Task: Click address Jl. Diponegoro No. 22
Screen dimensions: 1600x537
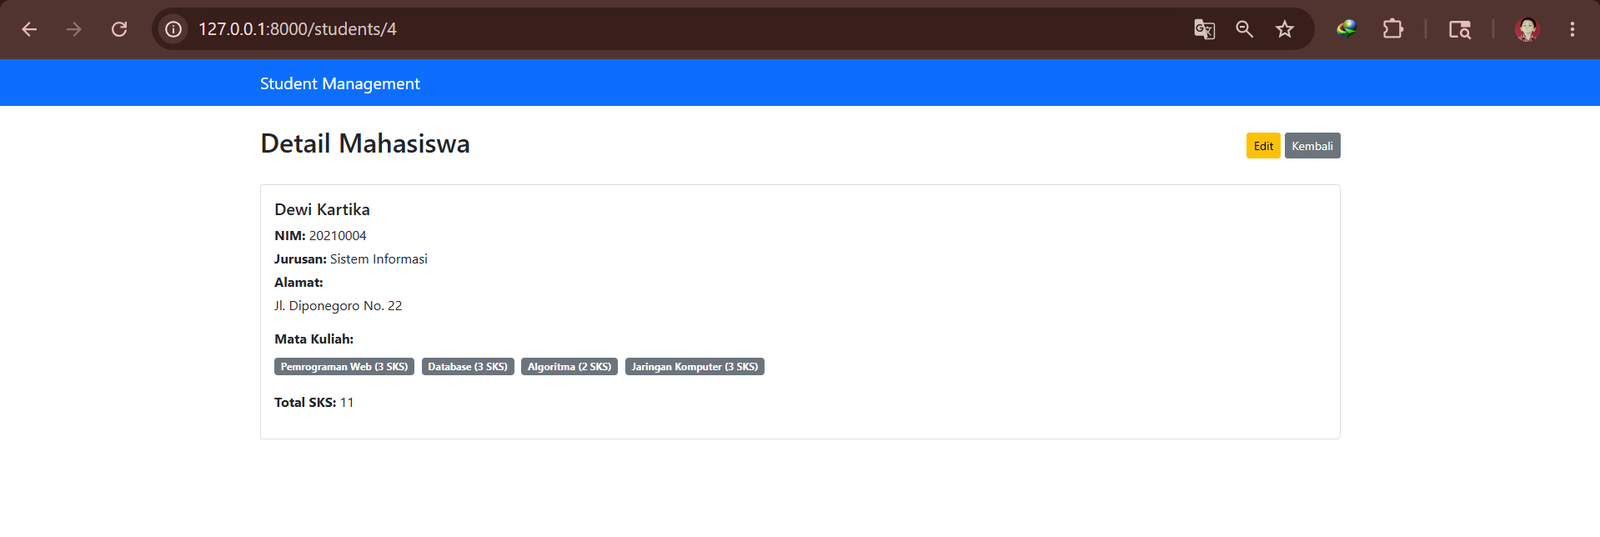Action: click(x=338, y=306)
